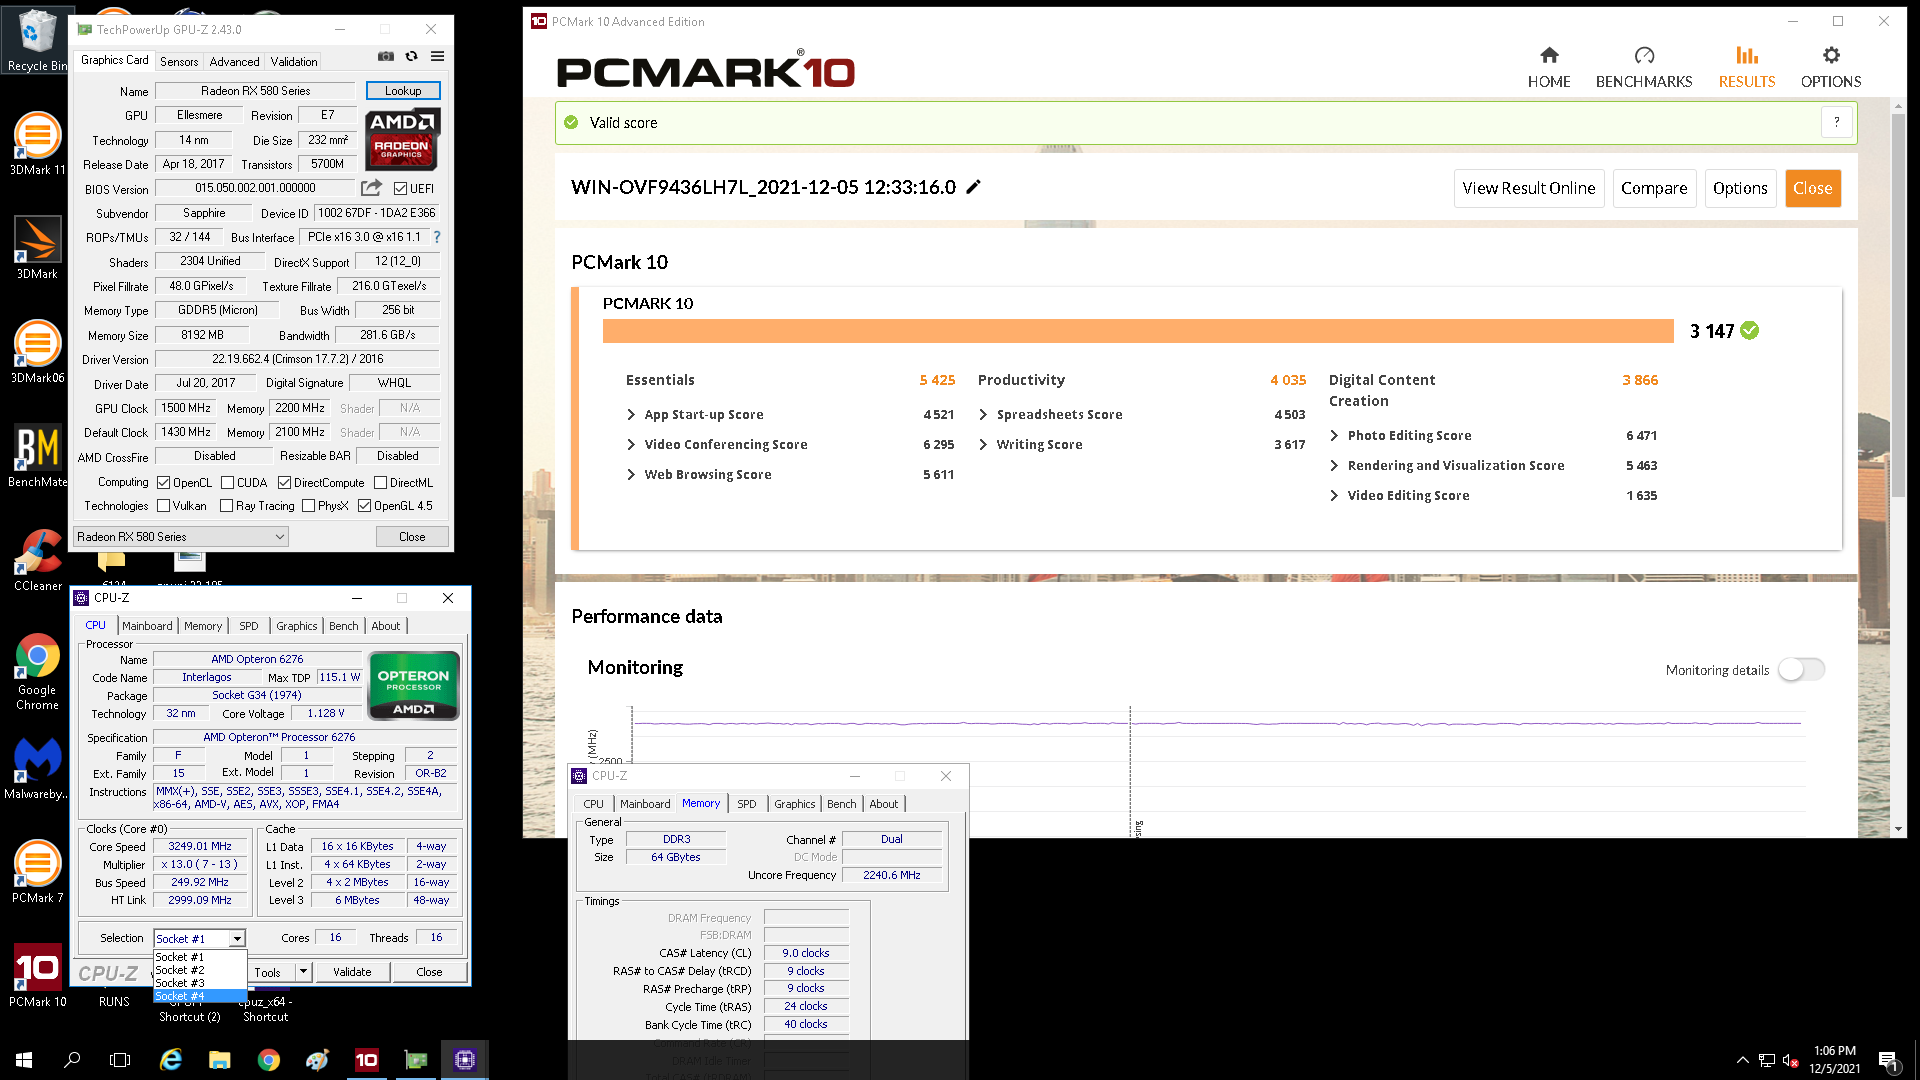Open 3DMark desktop shortcut
This screenshot has width=1920, height=1080.
pos(37,248)
